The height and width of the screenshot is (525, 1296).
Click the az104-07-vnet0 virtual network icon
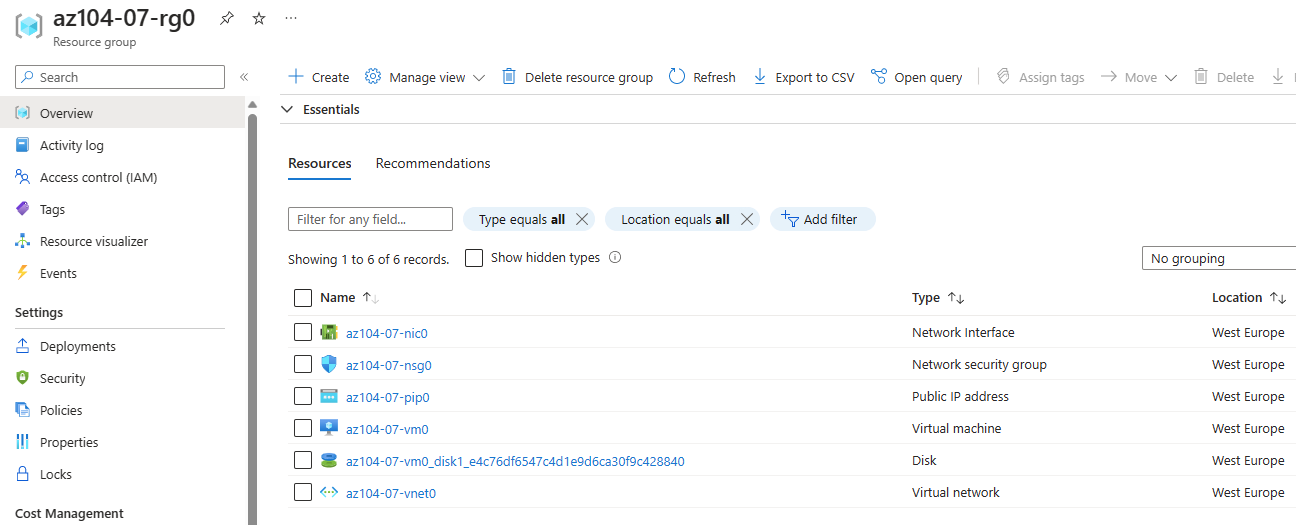[329, 493]
